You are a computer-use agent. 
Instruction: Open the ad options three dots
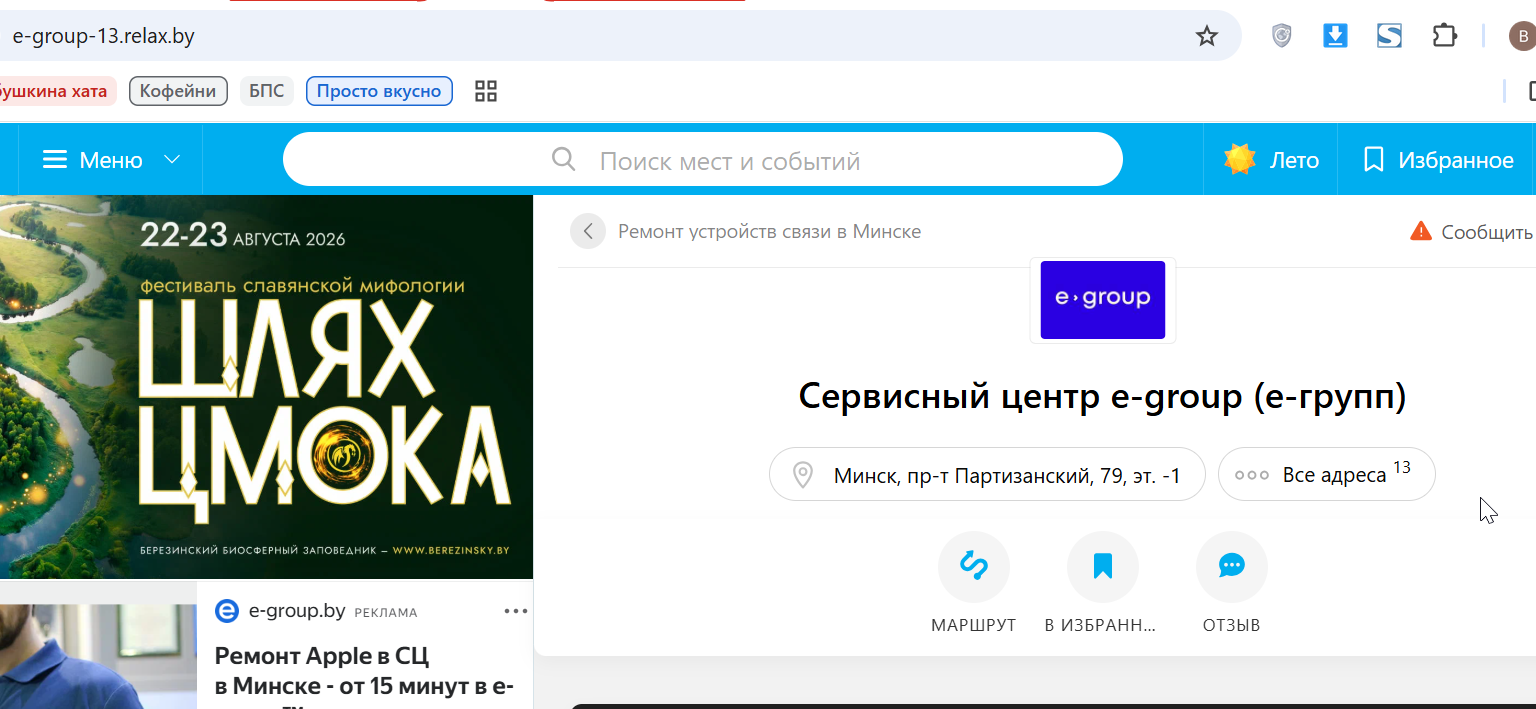click(x=515, y=611)
